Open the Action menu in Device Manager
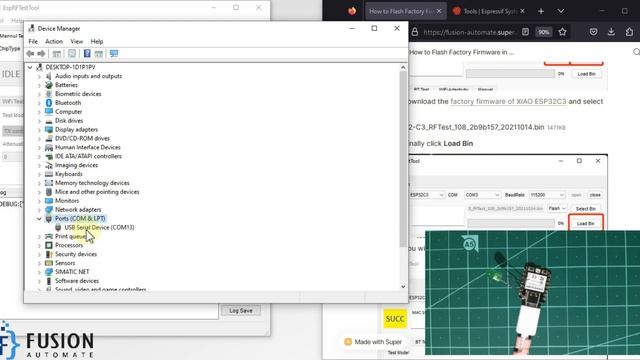The width and height of the screenshot is (640, 360). tap(54, 41)
